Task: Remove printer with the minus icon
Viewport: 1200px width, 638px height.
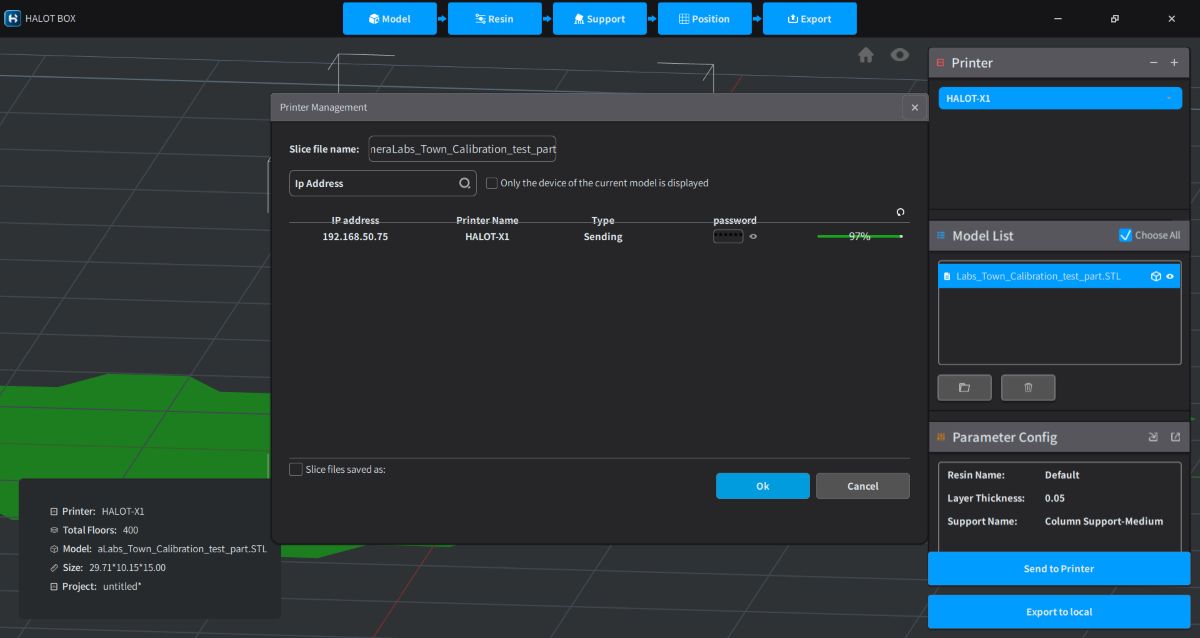Action: [x=1153, y=63]
